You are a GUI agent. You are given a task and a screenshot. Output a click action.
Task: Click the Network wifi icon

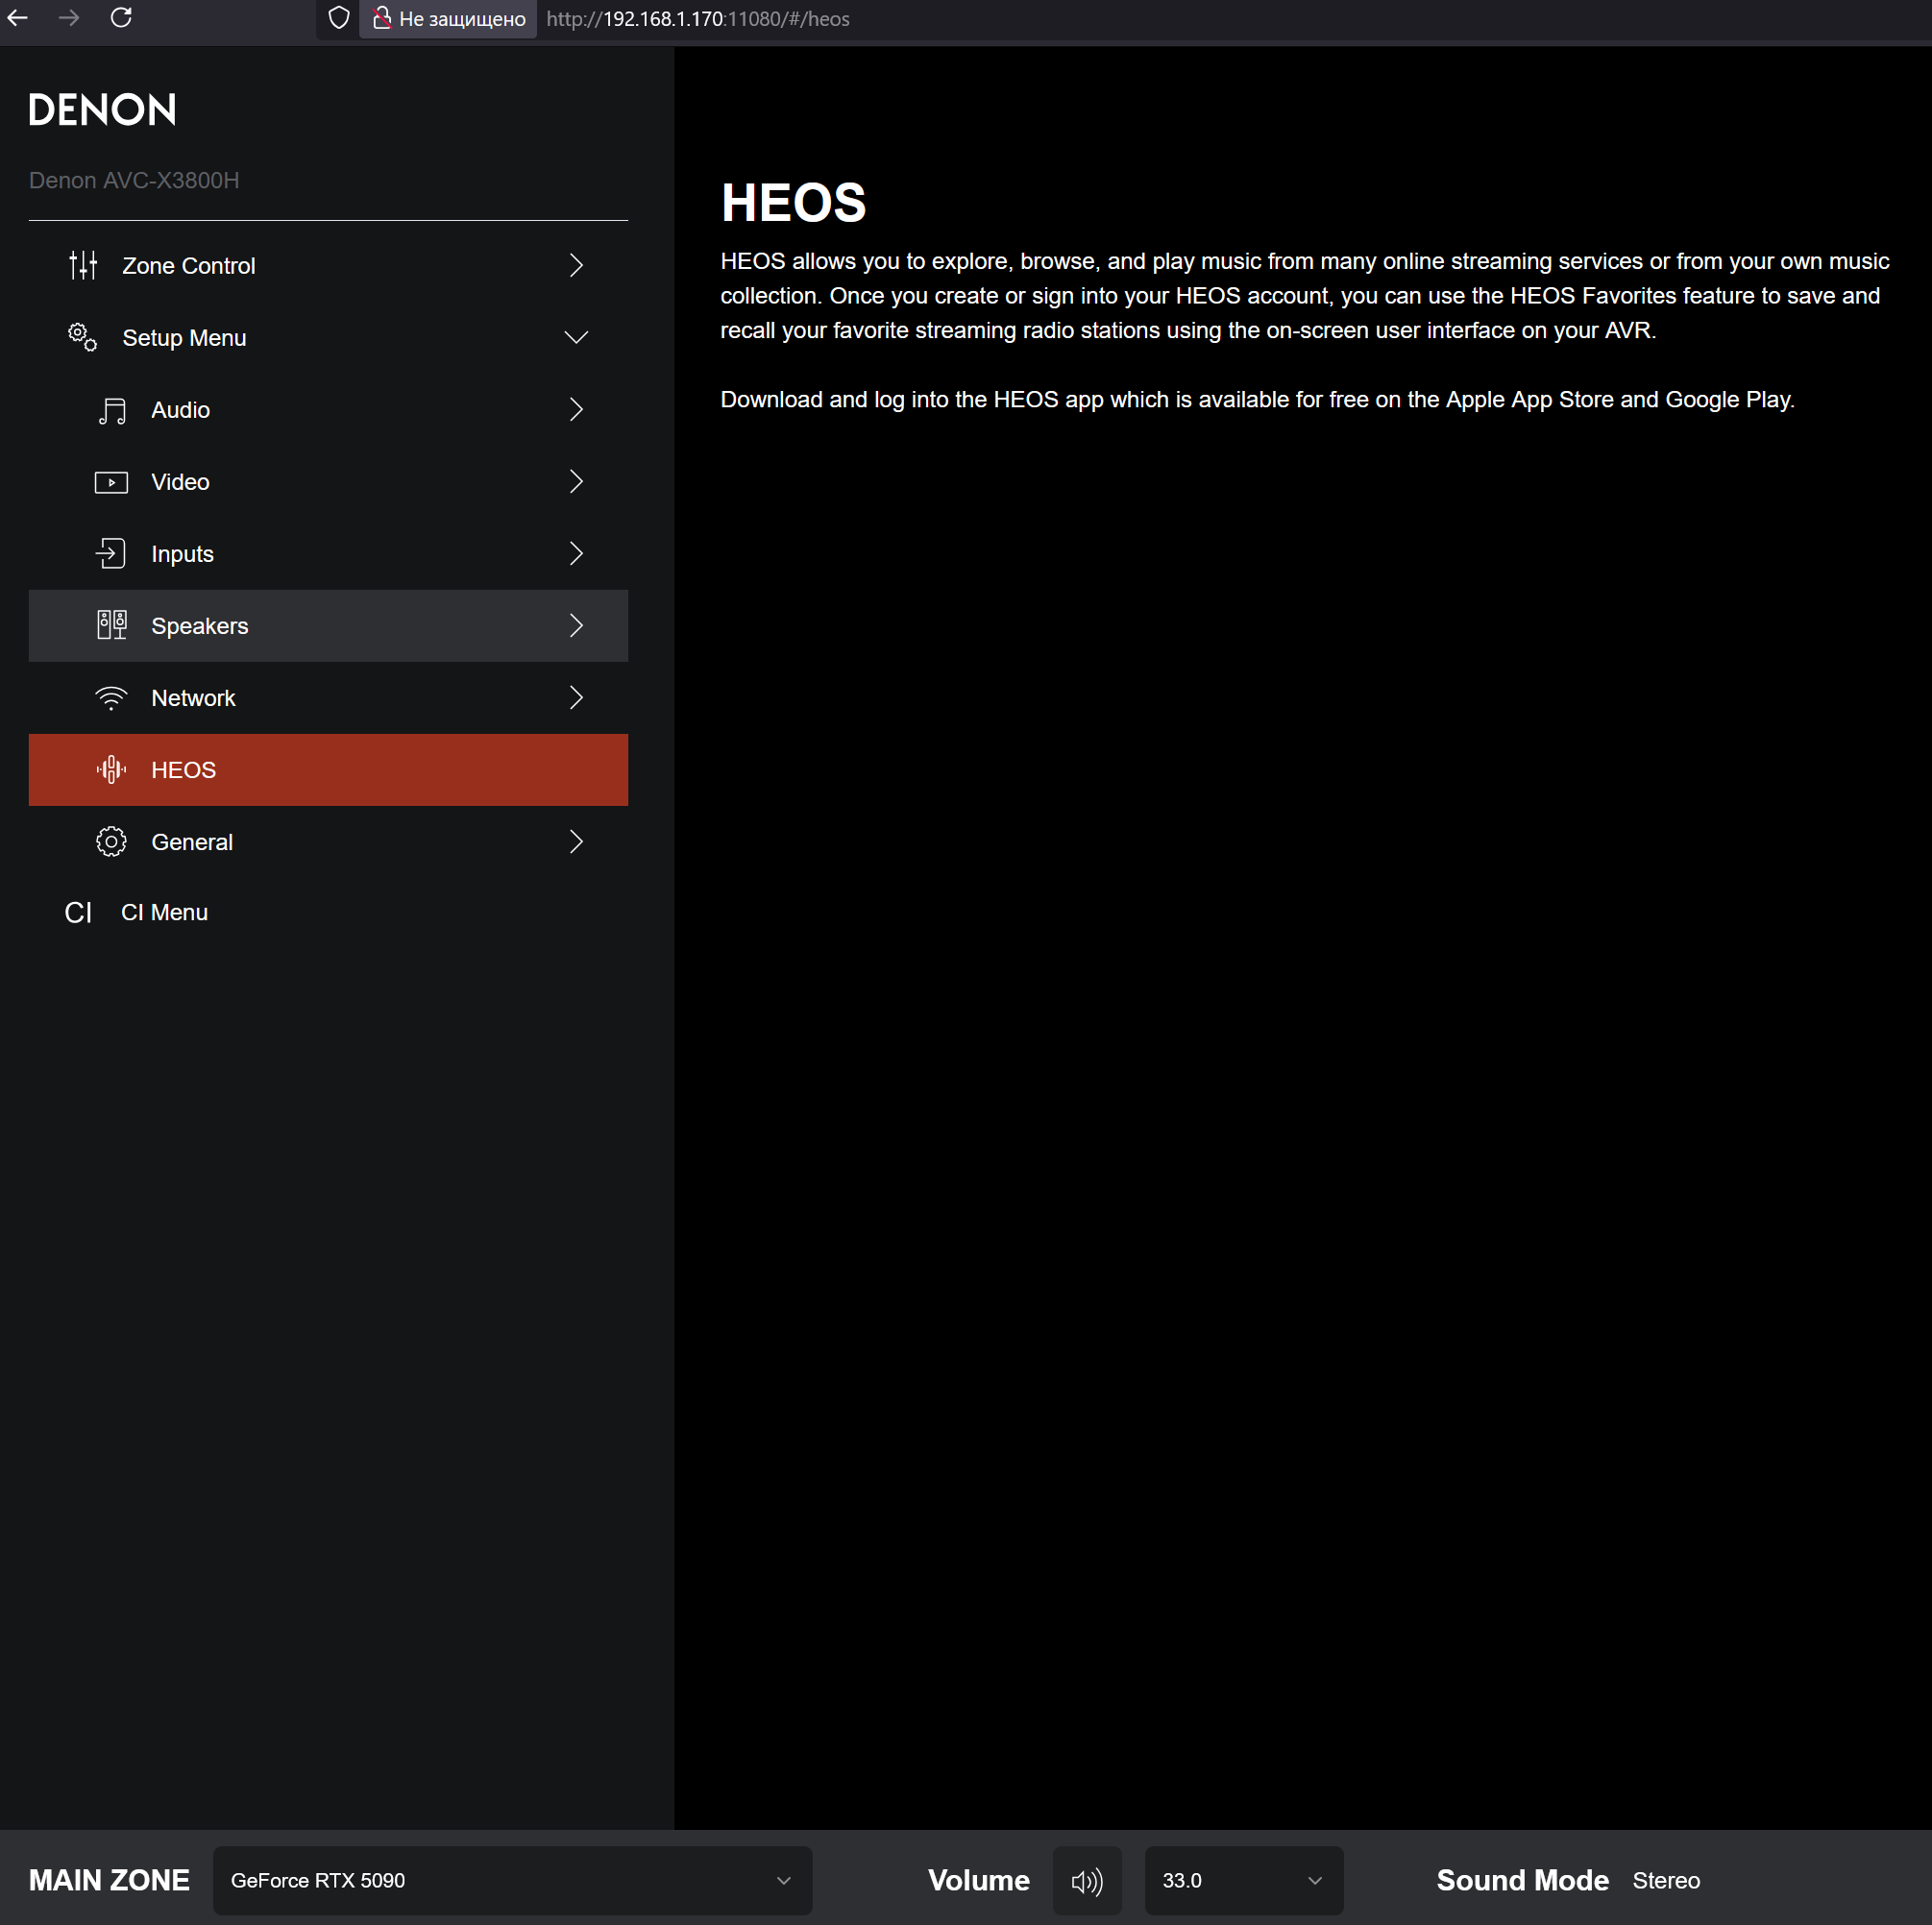point(111,698)
